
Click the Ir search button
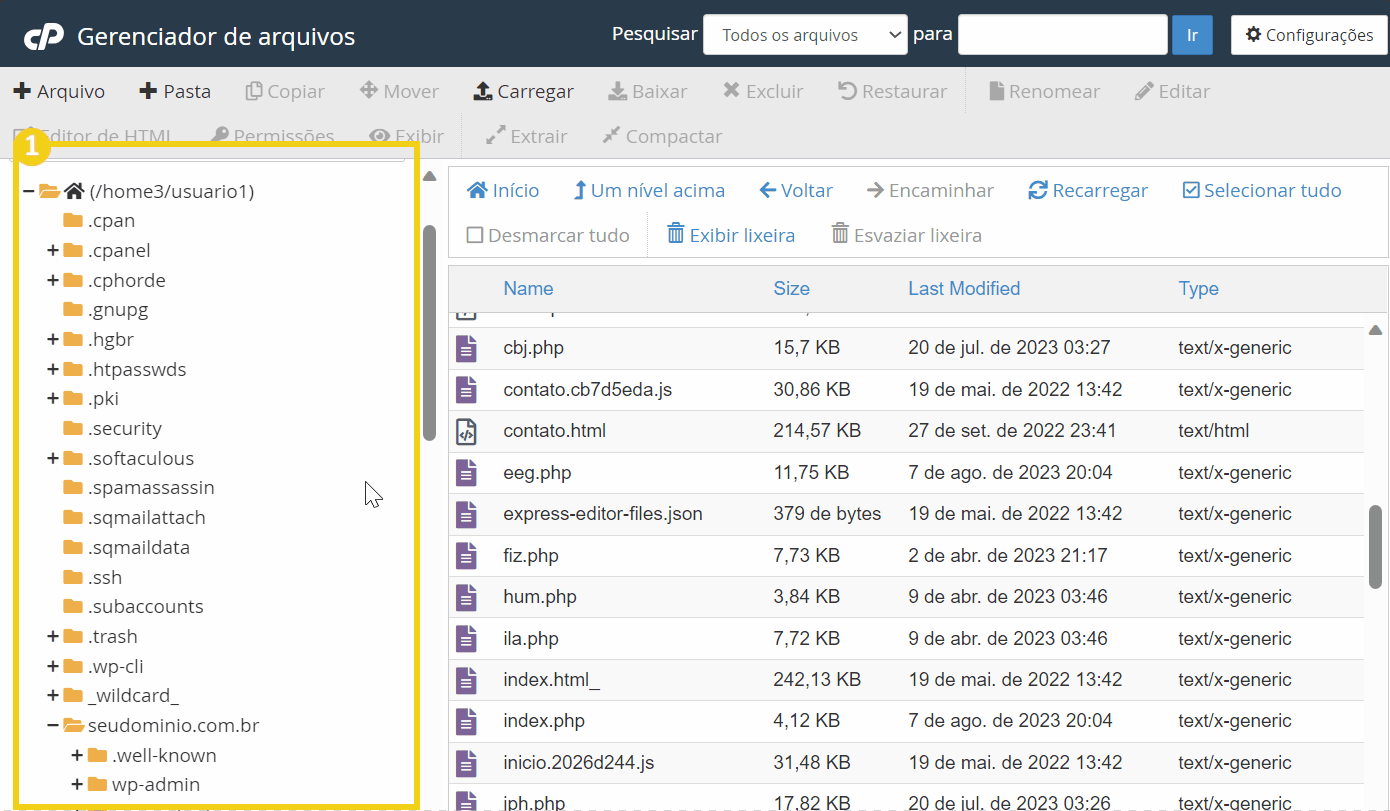point(1192,35)
